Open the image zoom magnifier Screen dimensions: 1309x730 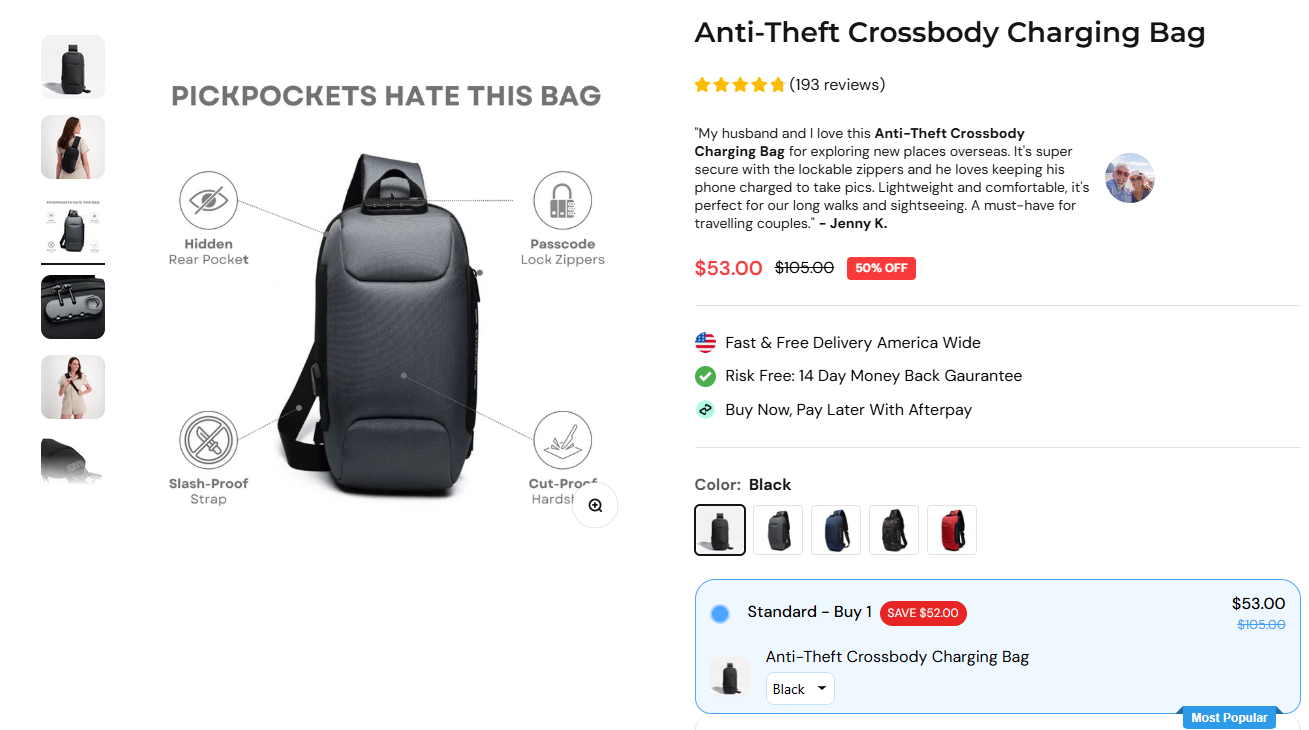[595, 505]
